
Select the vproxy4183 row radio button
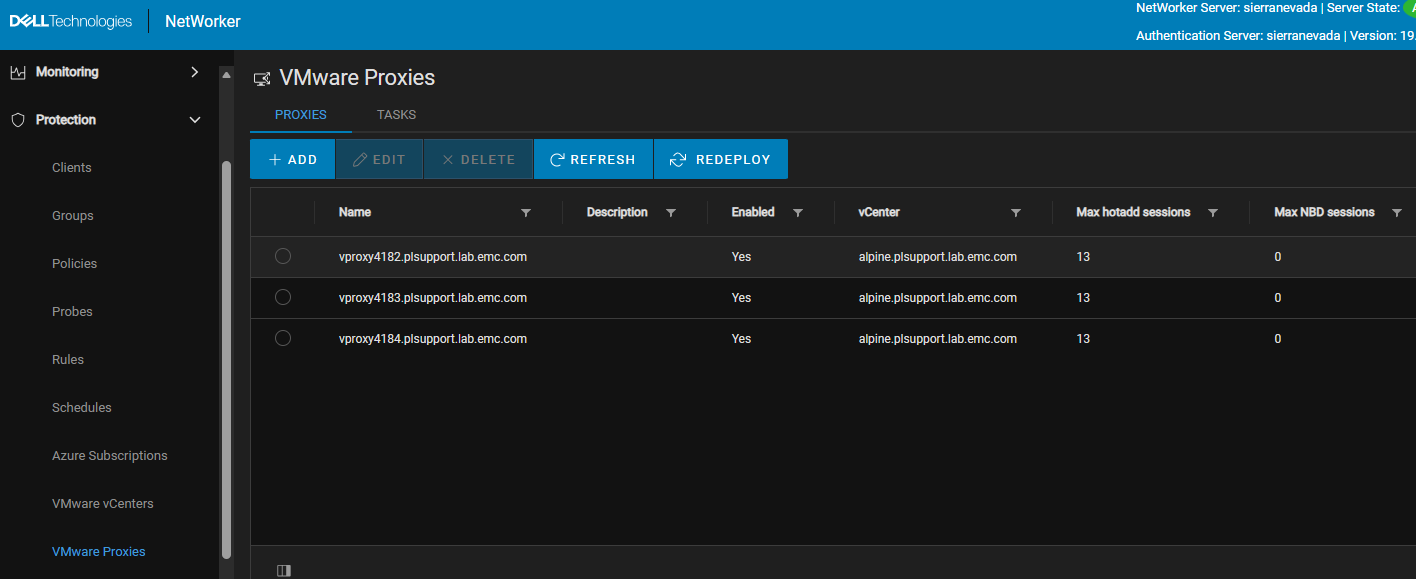(283, 298)
